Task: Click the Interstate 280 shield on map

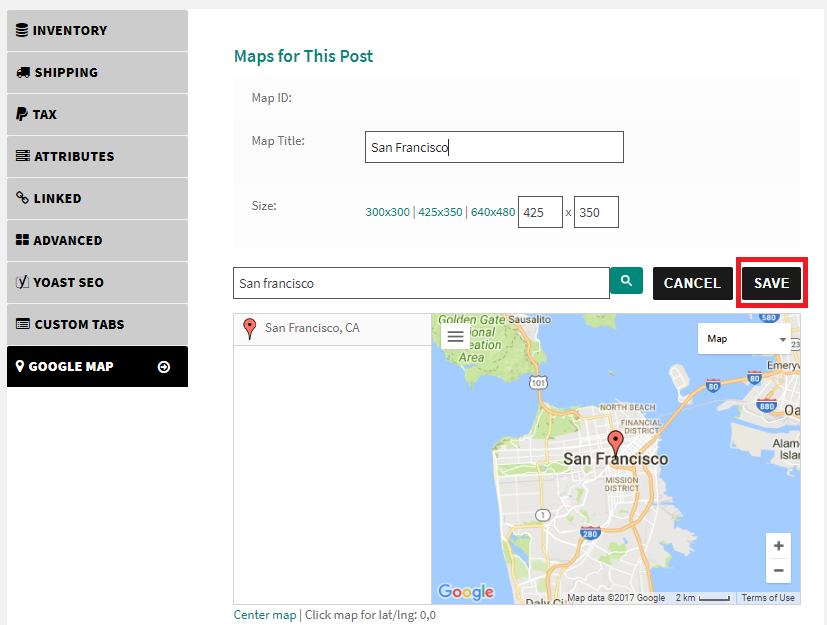Action: point(590,533)
